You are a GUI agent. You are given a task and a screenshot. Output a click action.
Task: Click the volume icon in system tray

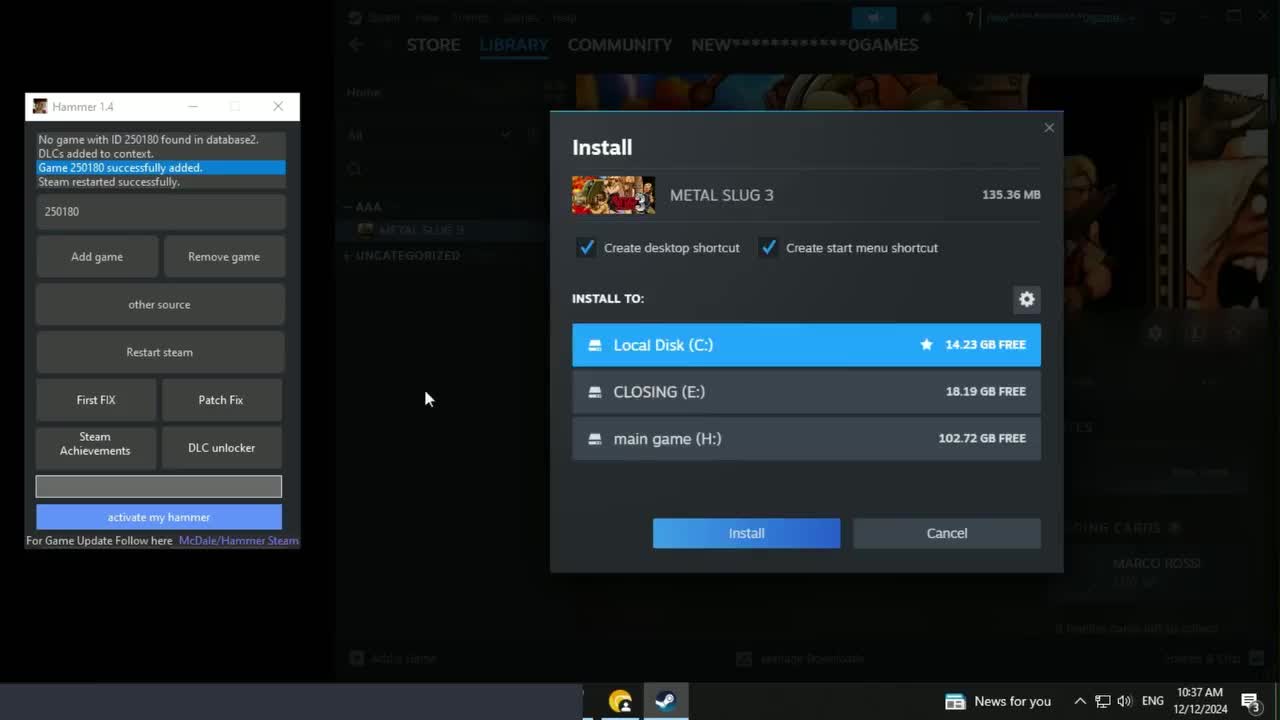(1124, 701)
